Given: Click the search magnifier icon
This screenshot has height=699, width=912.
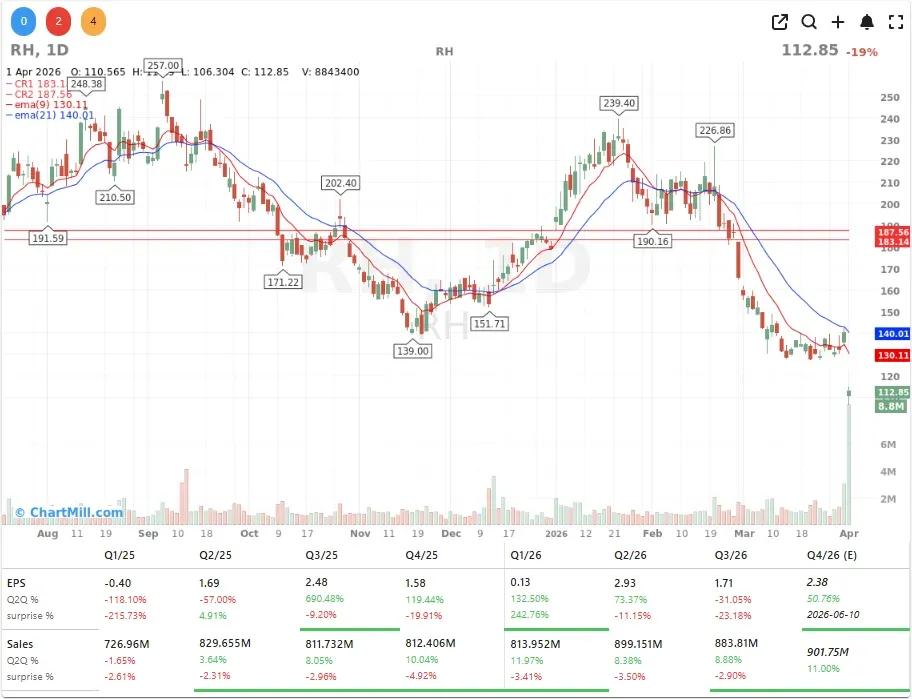Looking at the screenshot, I should pos(809,21).
